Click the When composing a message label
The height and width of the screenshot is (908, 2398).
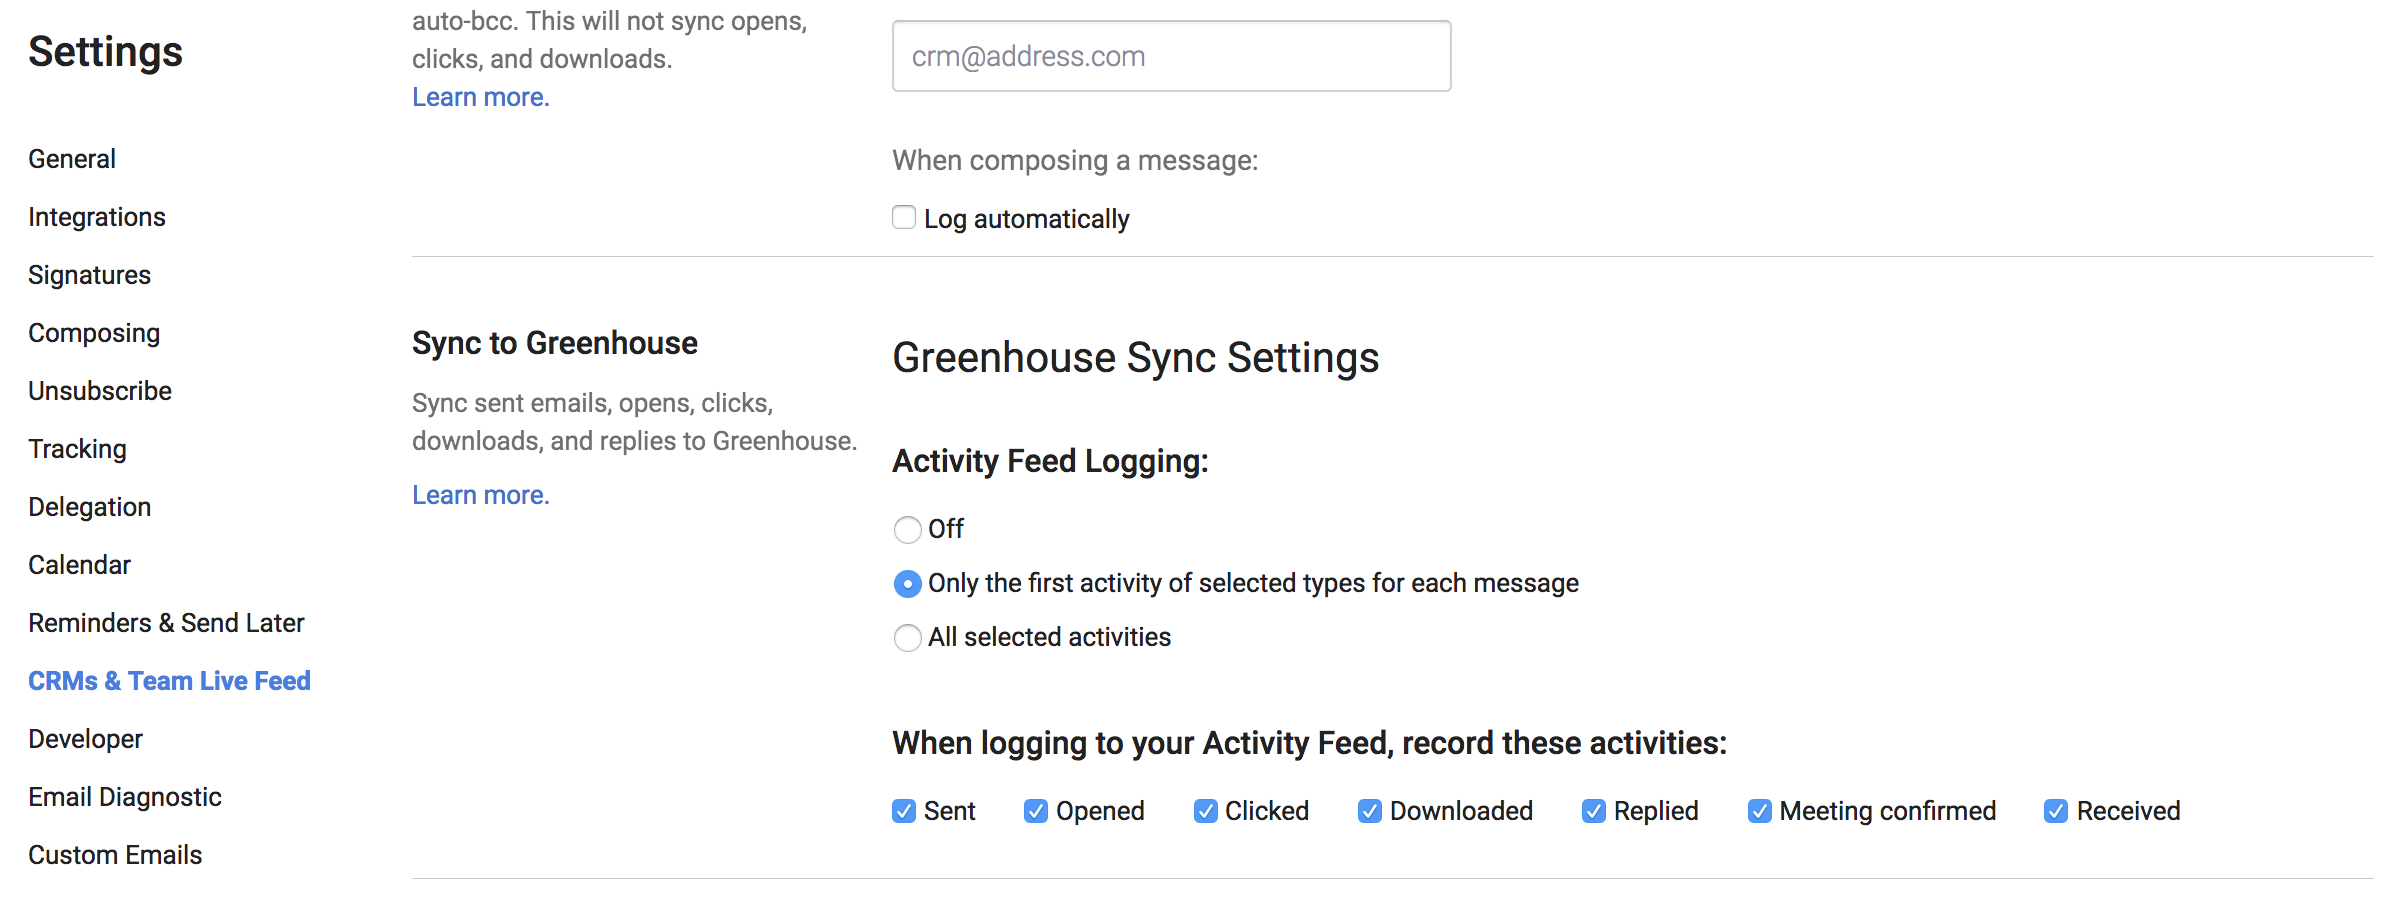point(1075,160)
